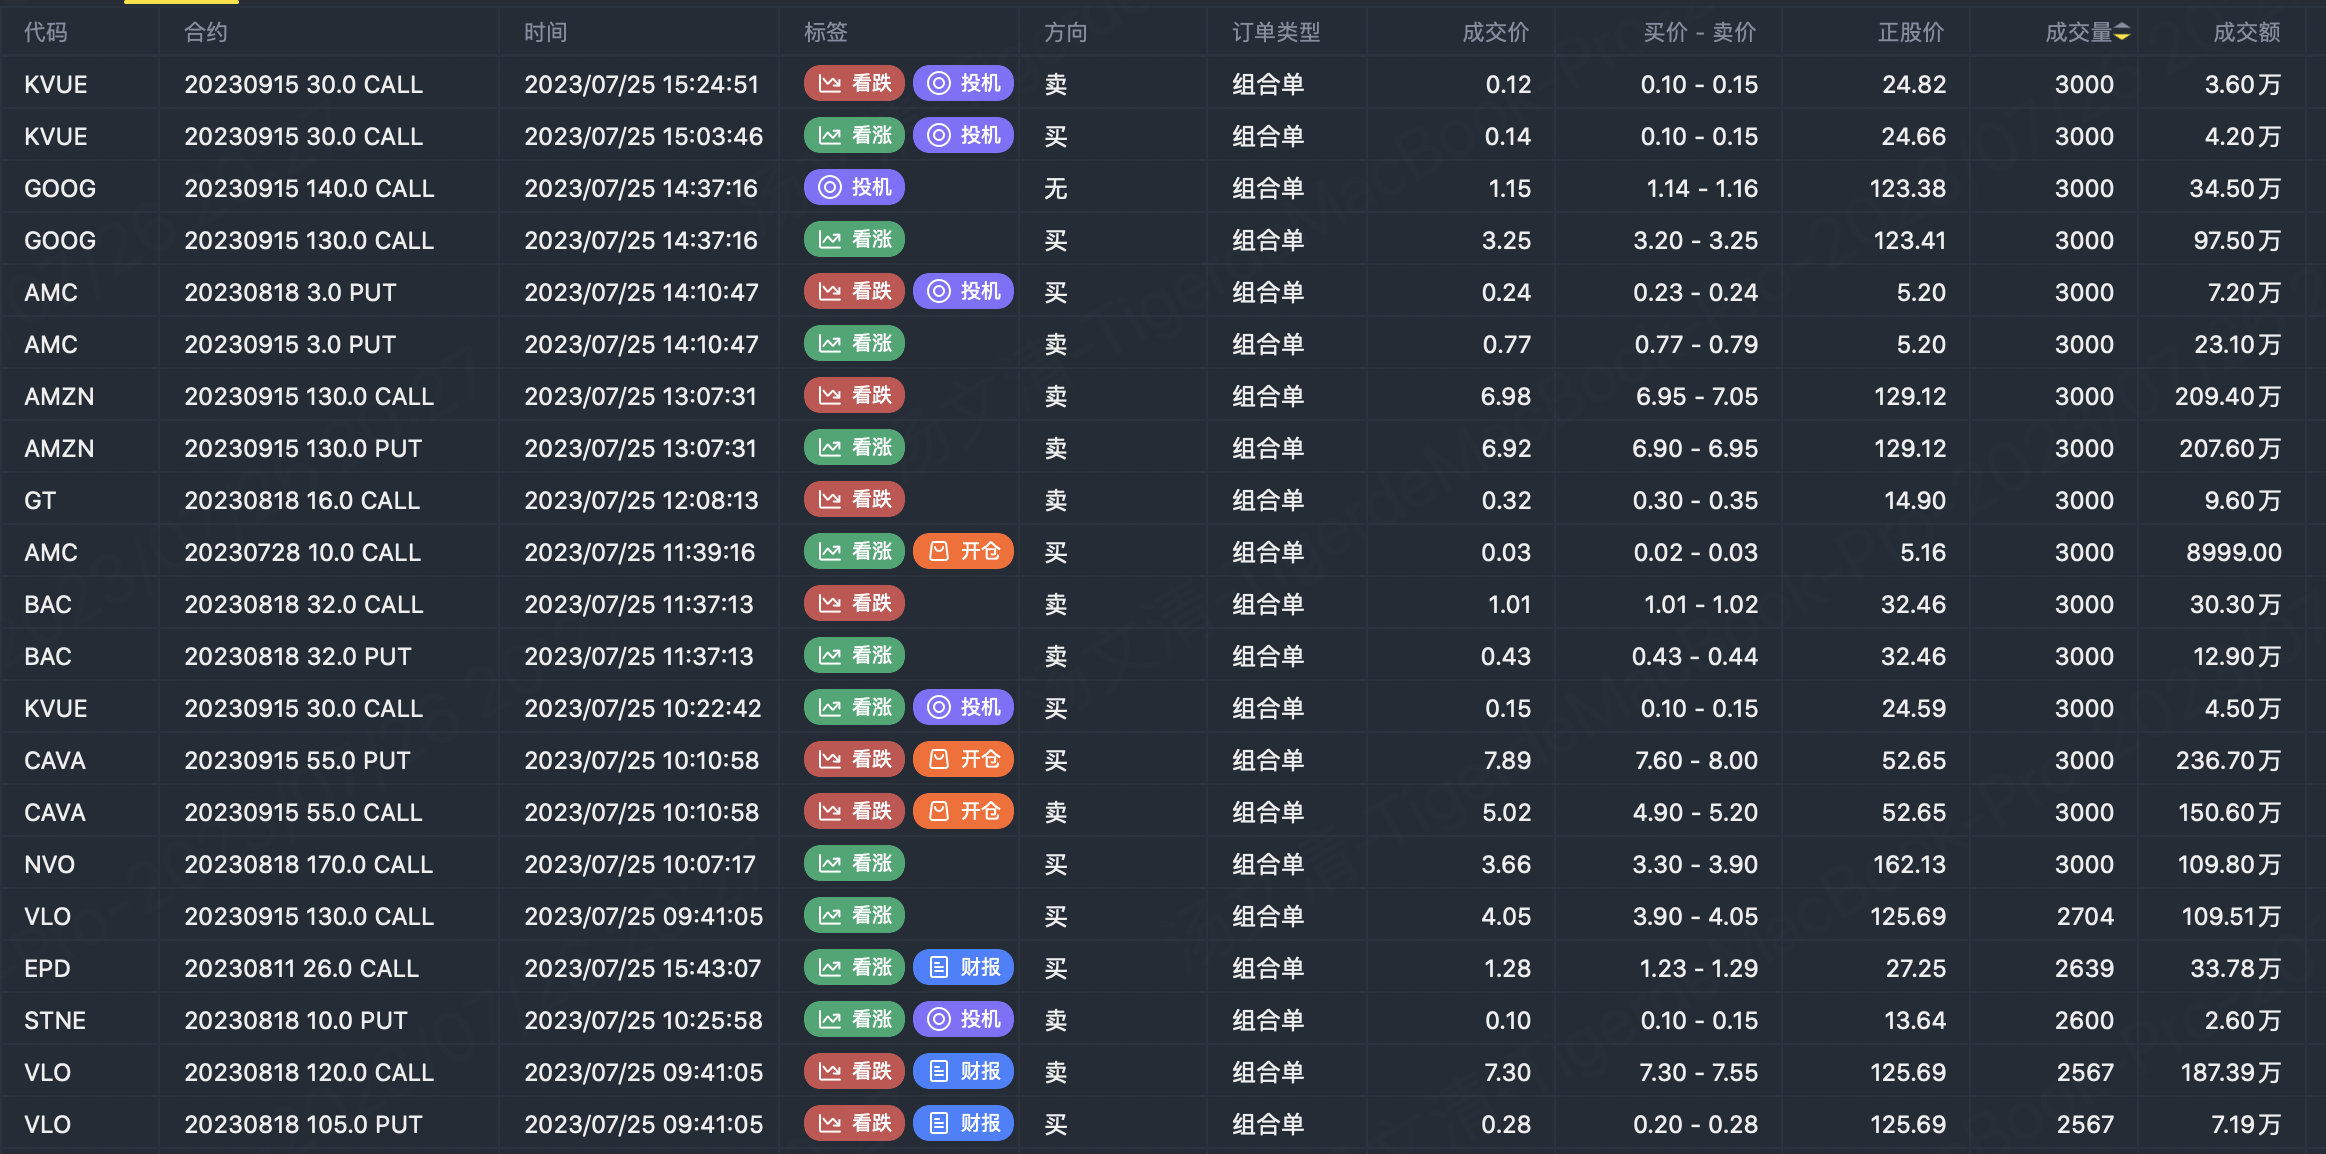Image resolution: width=2326 pixels, height=1154 pixels.
Task: Click the 成交价 column header
Action: click(1496, 33)
